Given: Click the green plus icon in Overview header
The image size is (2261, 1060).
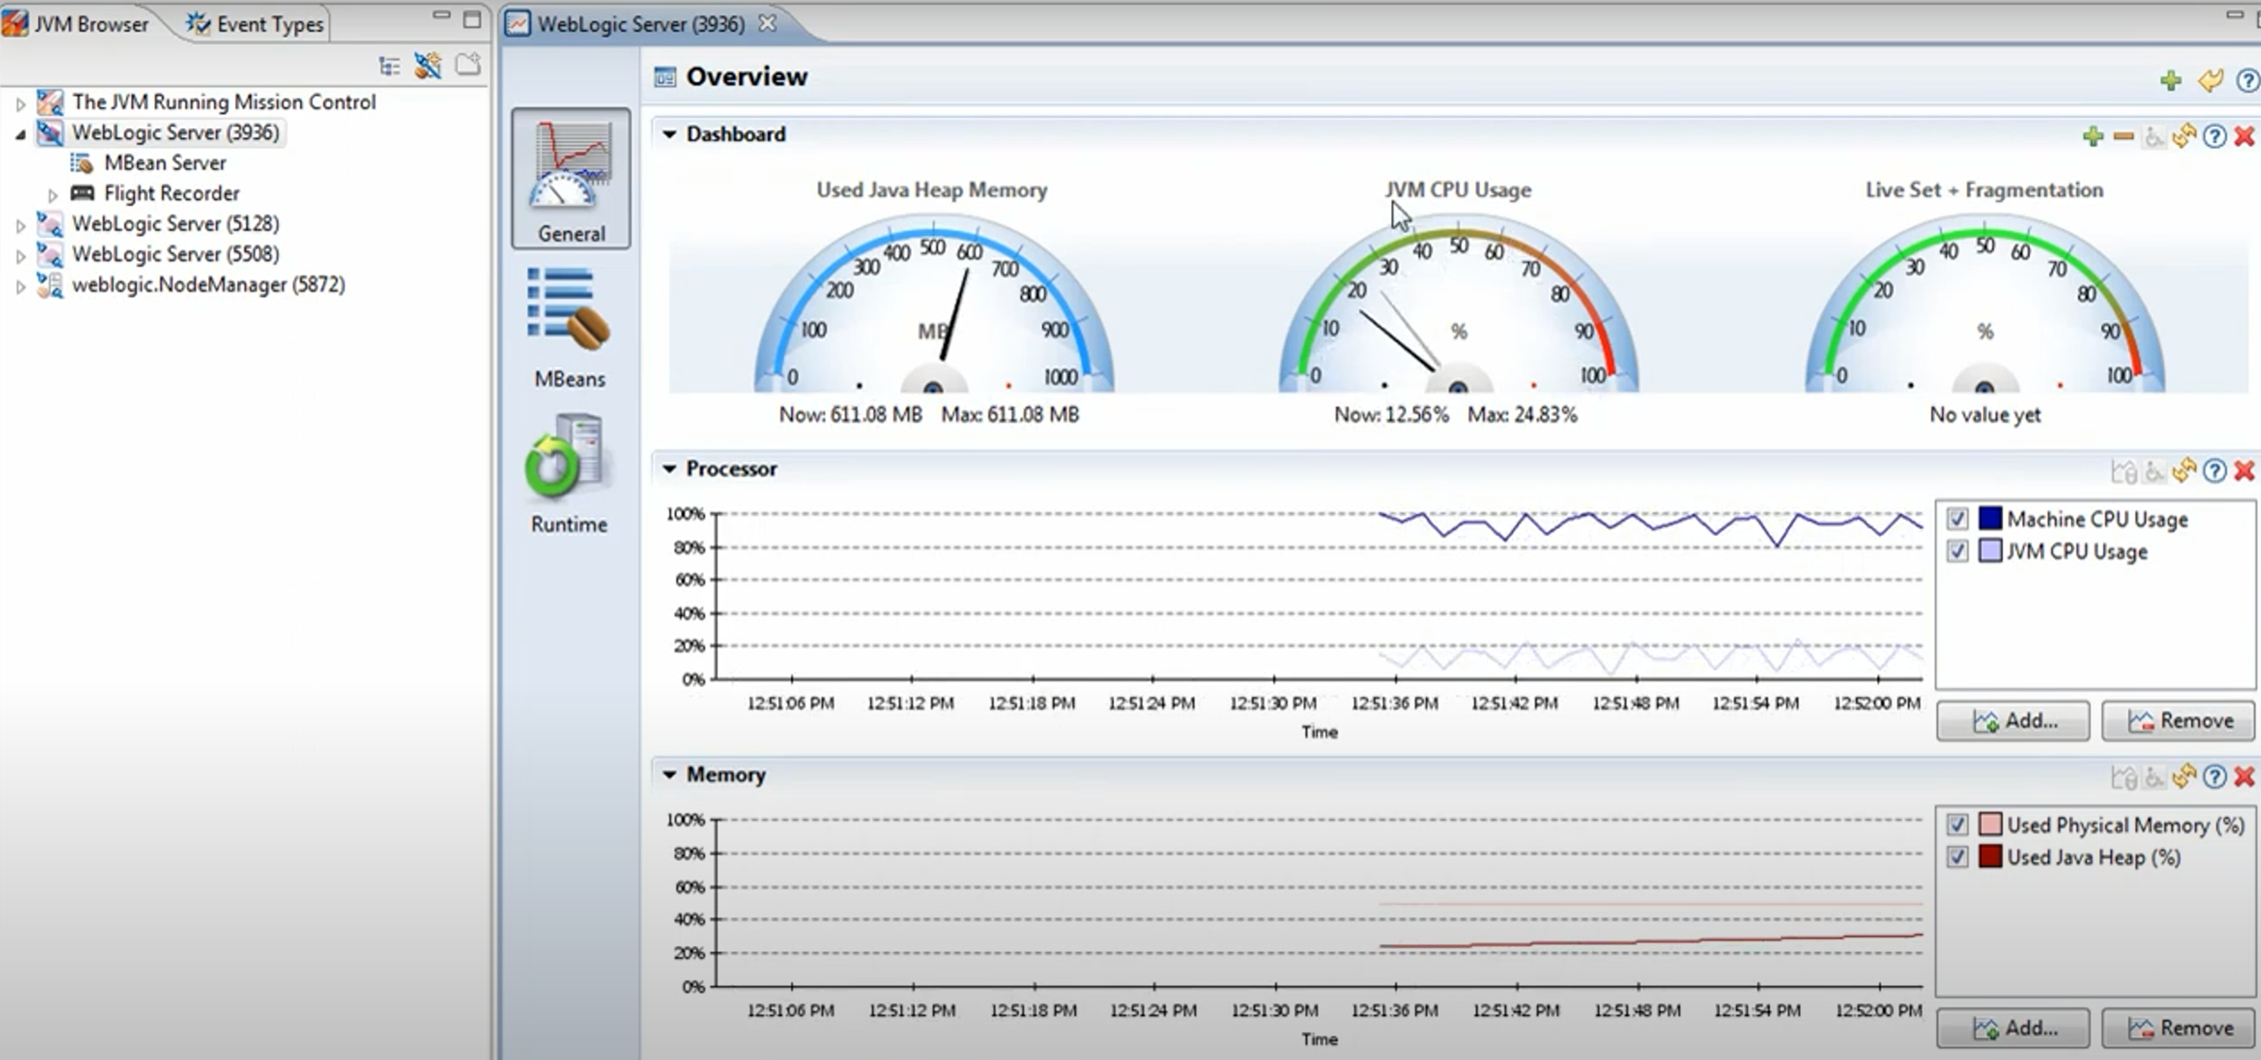Looking at the screenshot, I should pos(2170,80).
